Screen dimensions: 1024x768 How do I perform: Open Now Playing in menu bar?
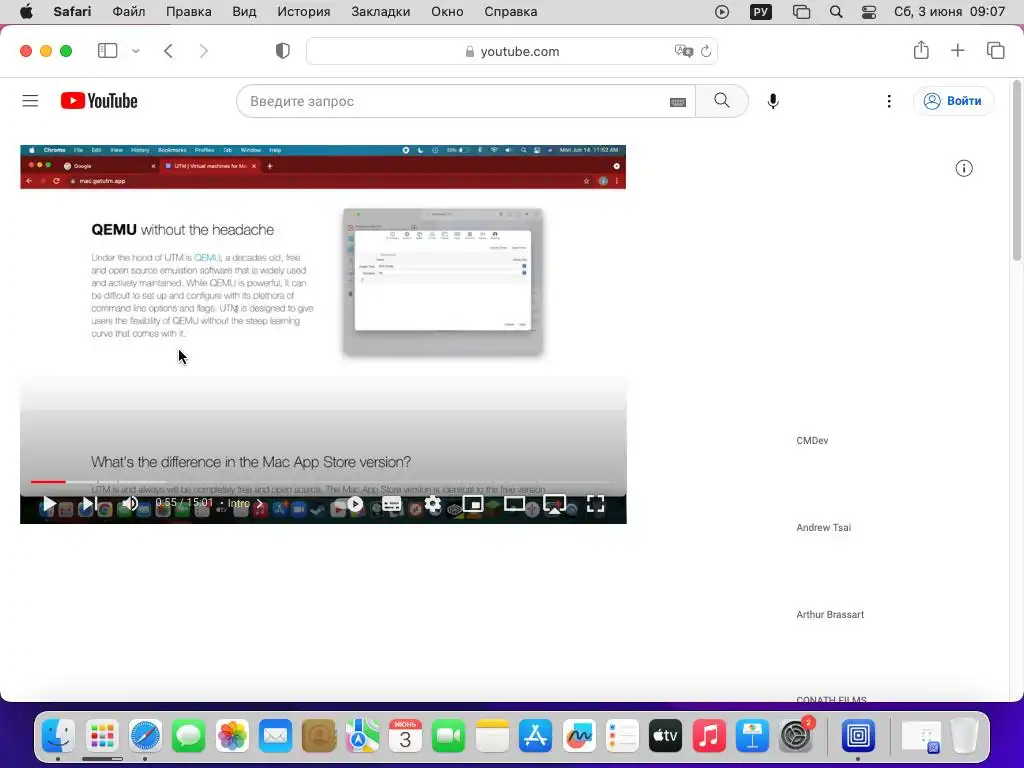(722, 12)
